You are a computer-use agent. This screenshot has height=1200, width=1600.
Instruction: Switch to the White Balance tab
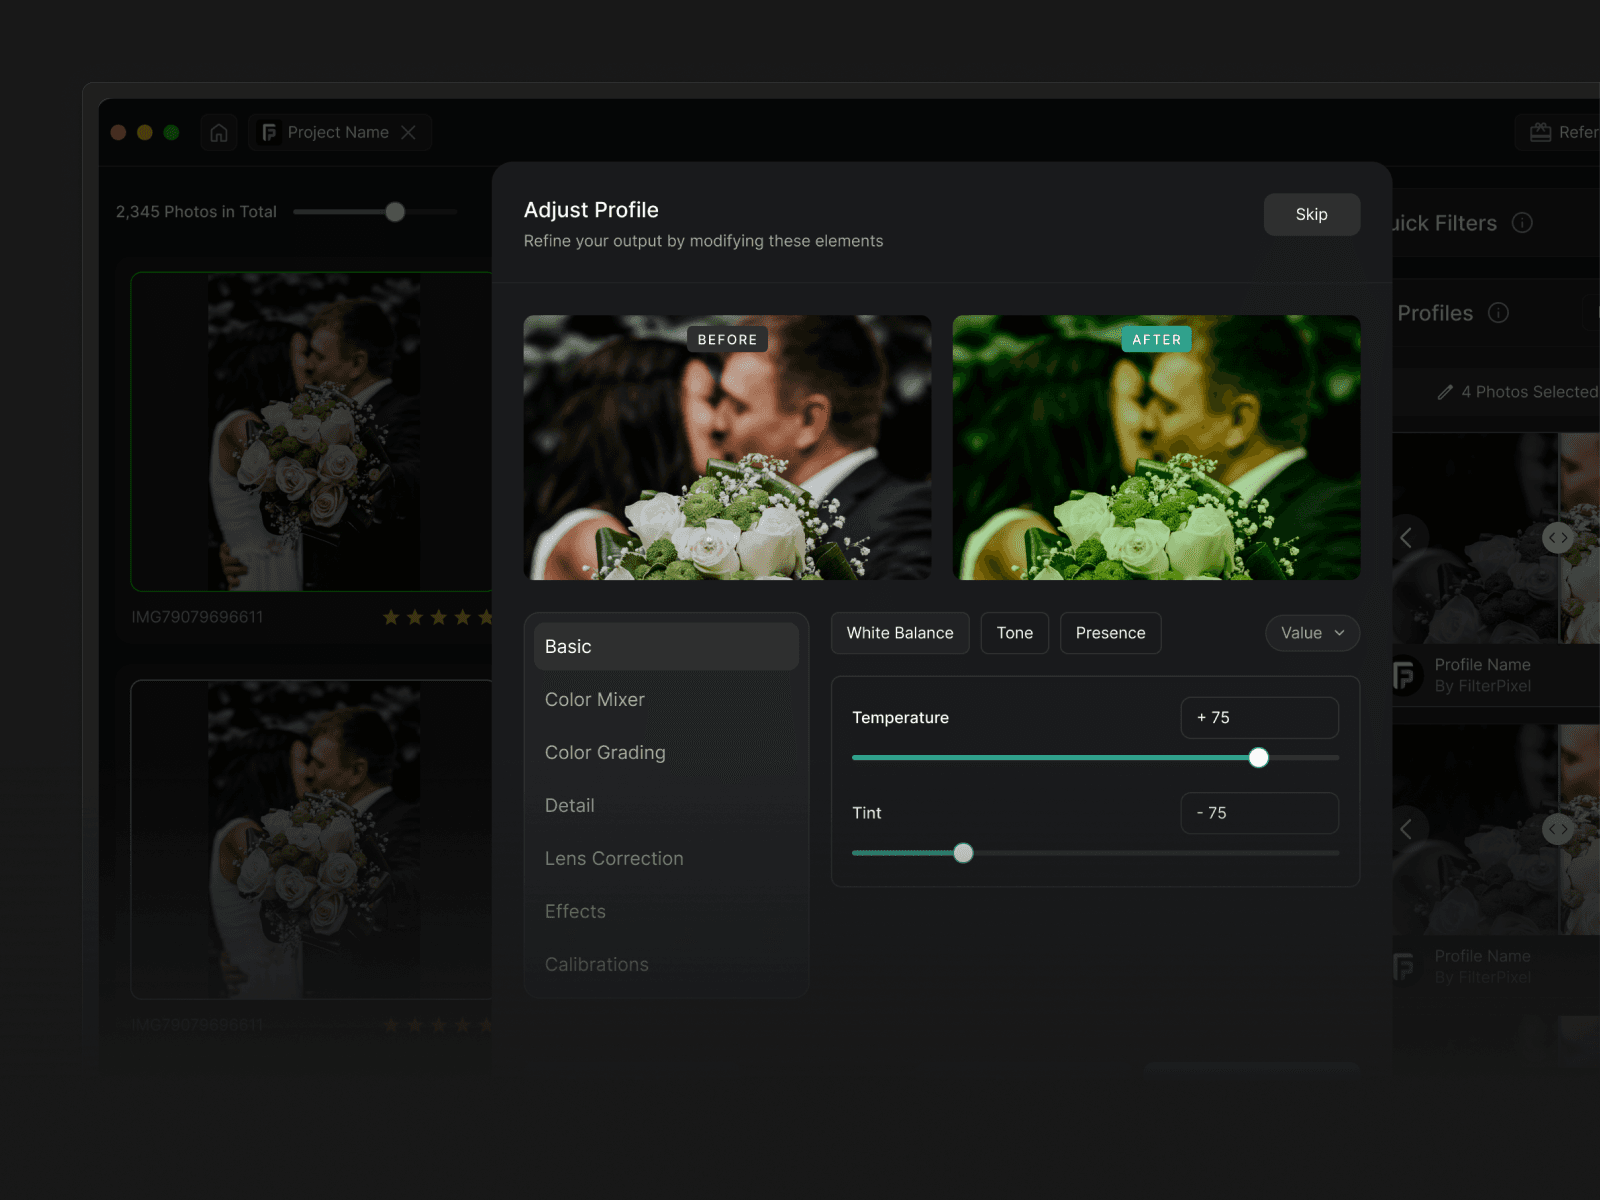[900, 633]
